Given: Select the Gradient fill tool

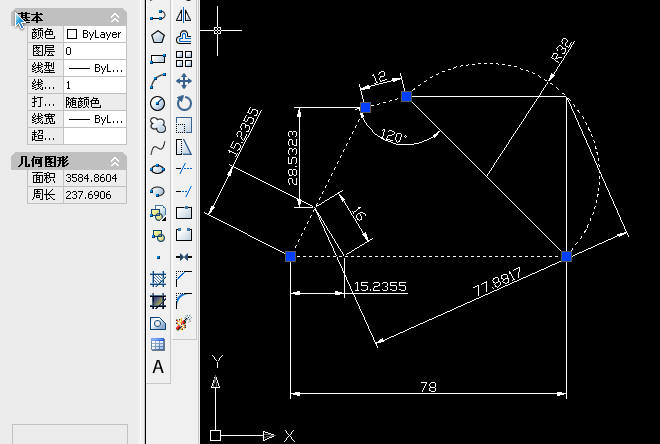Looking at the screenshot, I should pyautogui.click(x=158, y=301).
